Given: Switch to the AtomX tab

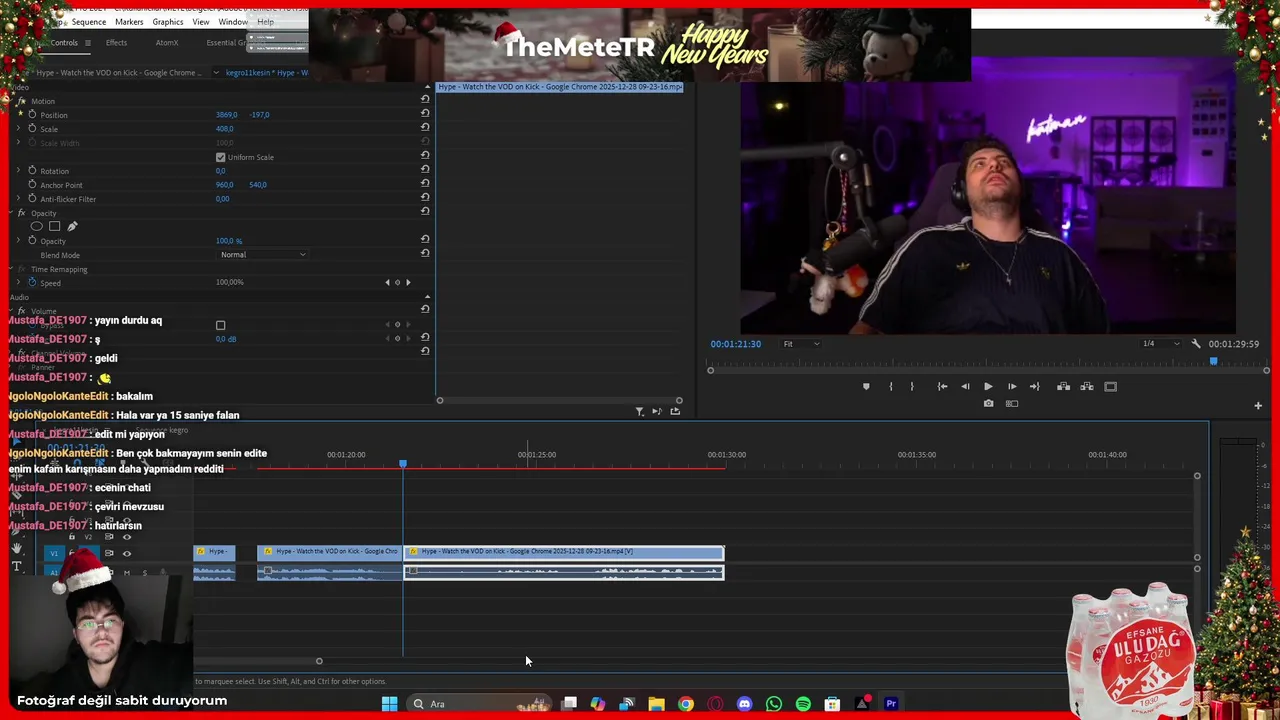Looking at the screenshot, I should 167,43.
